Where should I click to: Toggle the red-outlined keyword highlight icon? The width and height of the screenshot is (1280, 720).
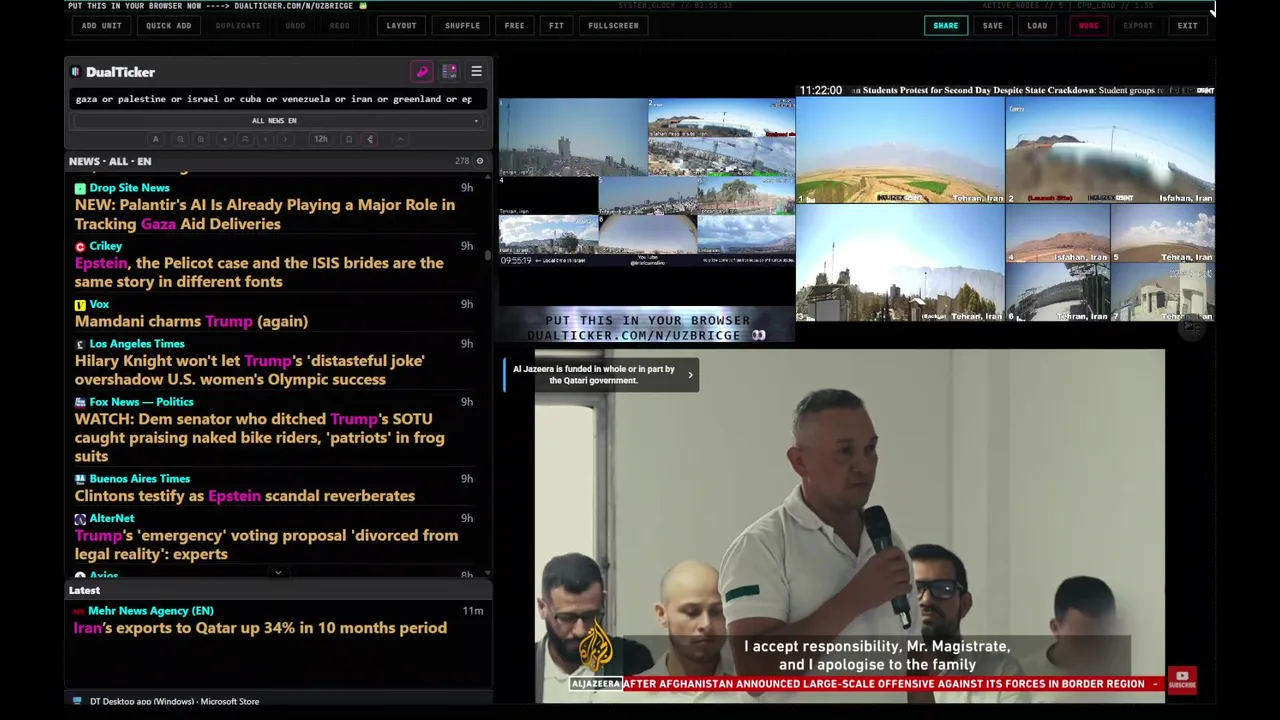click(x=370, y=139)
